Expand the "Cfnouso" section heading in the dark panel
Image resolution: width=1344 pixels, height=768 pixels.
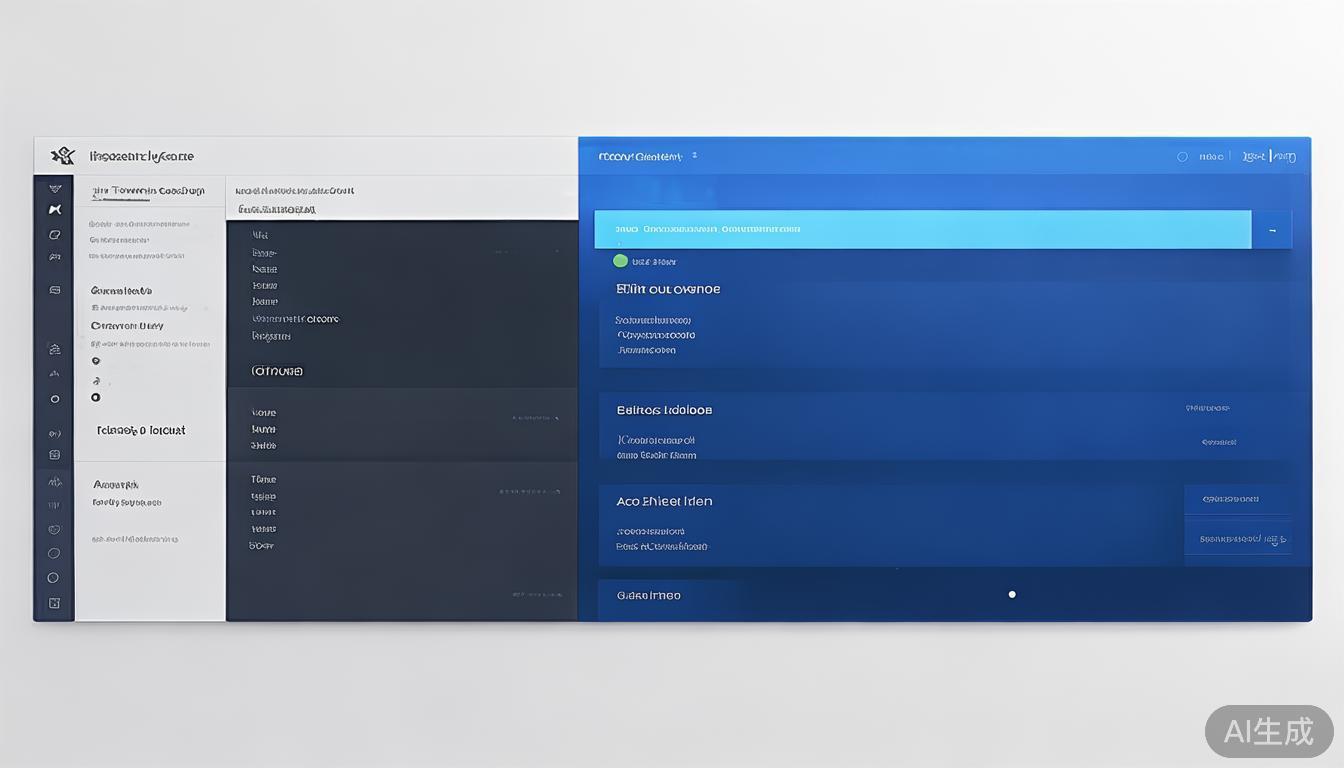click(277, 371)
